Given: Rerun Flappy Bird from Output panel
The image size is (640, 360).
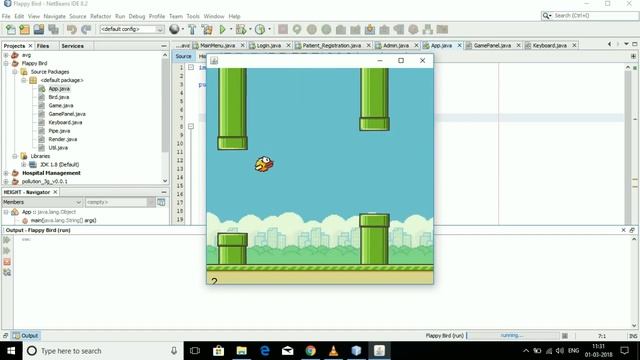Looking at the screenshot, I should click(7, 240).
